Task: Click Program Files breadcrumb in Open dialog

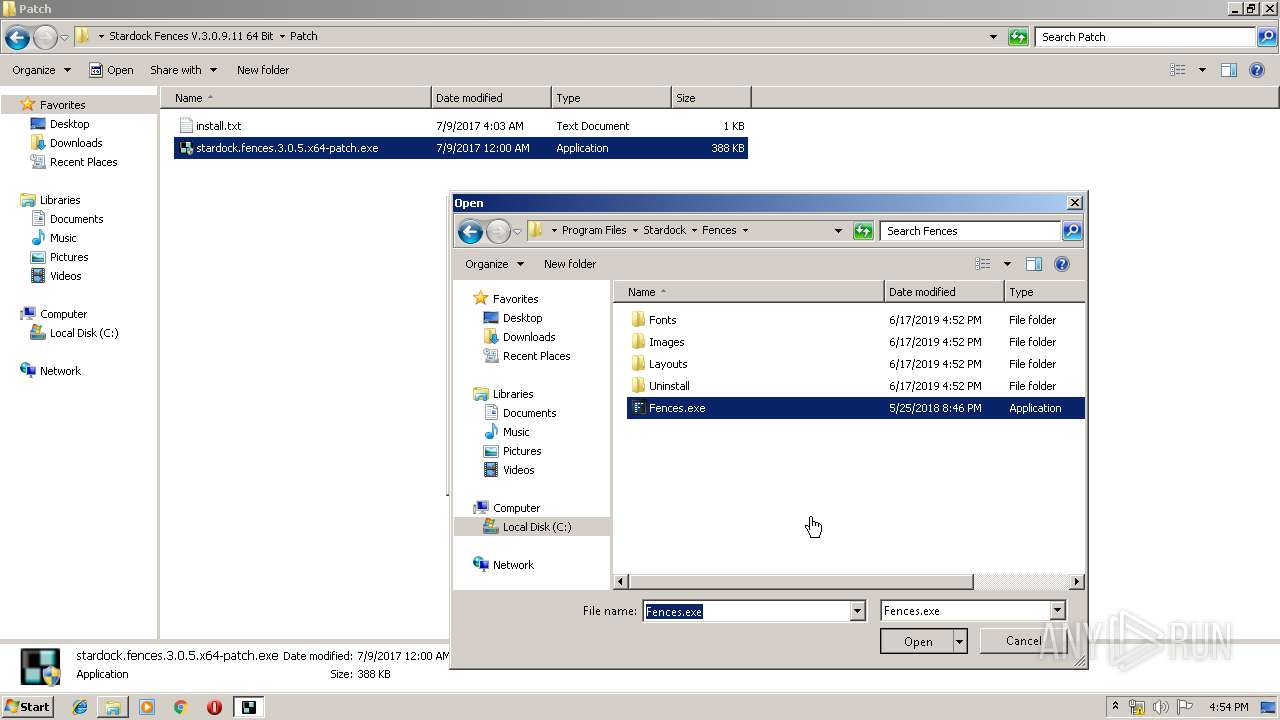Action: click(x=594, y=230)
